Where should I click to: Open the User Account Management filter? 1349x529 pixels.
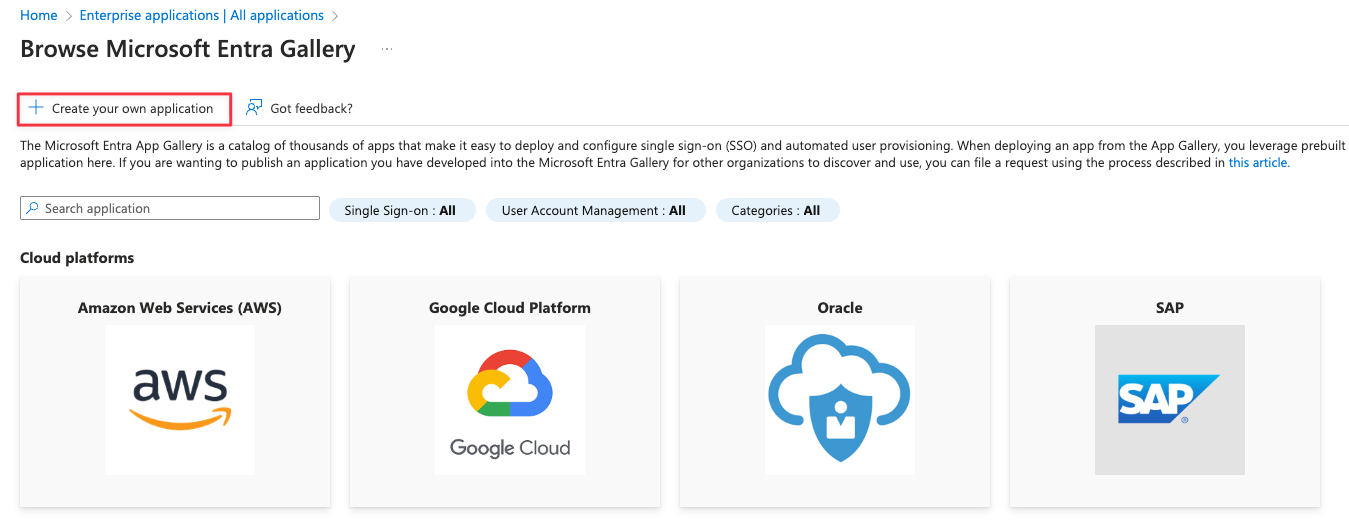pyautogui.click(x=594, y=211)
